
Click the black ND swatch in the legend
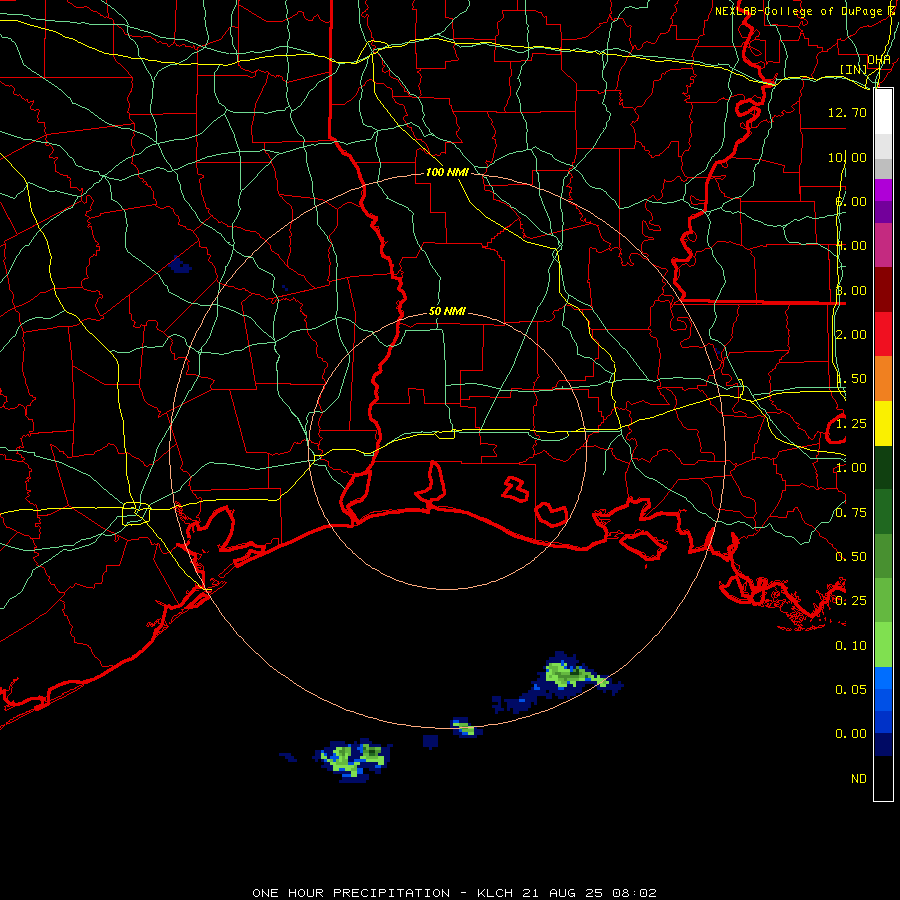(x=883, y=778)
